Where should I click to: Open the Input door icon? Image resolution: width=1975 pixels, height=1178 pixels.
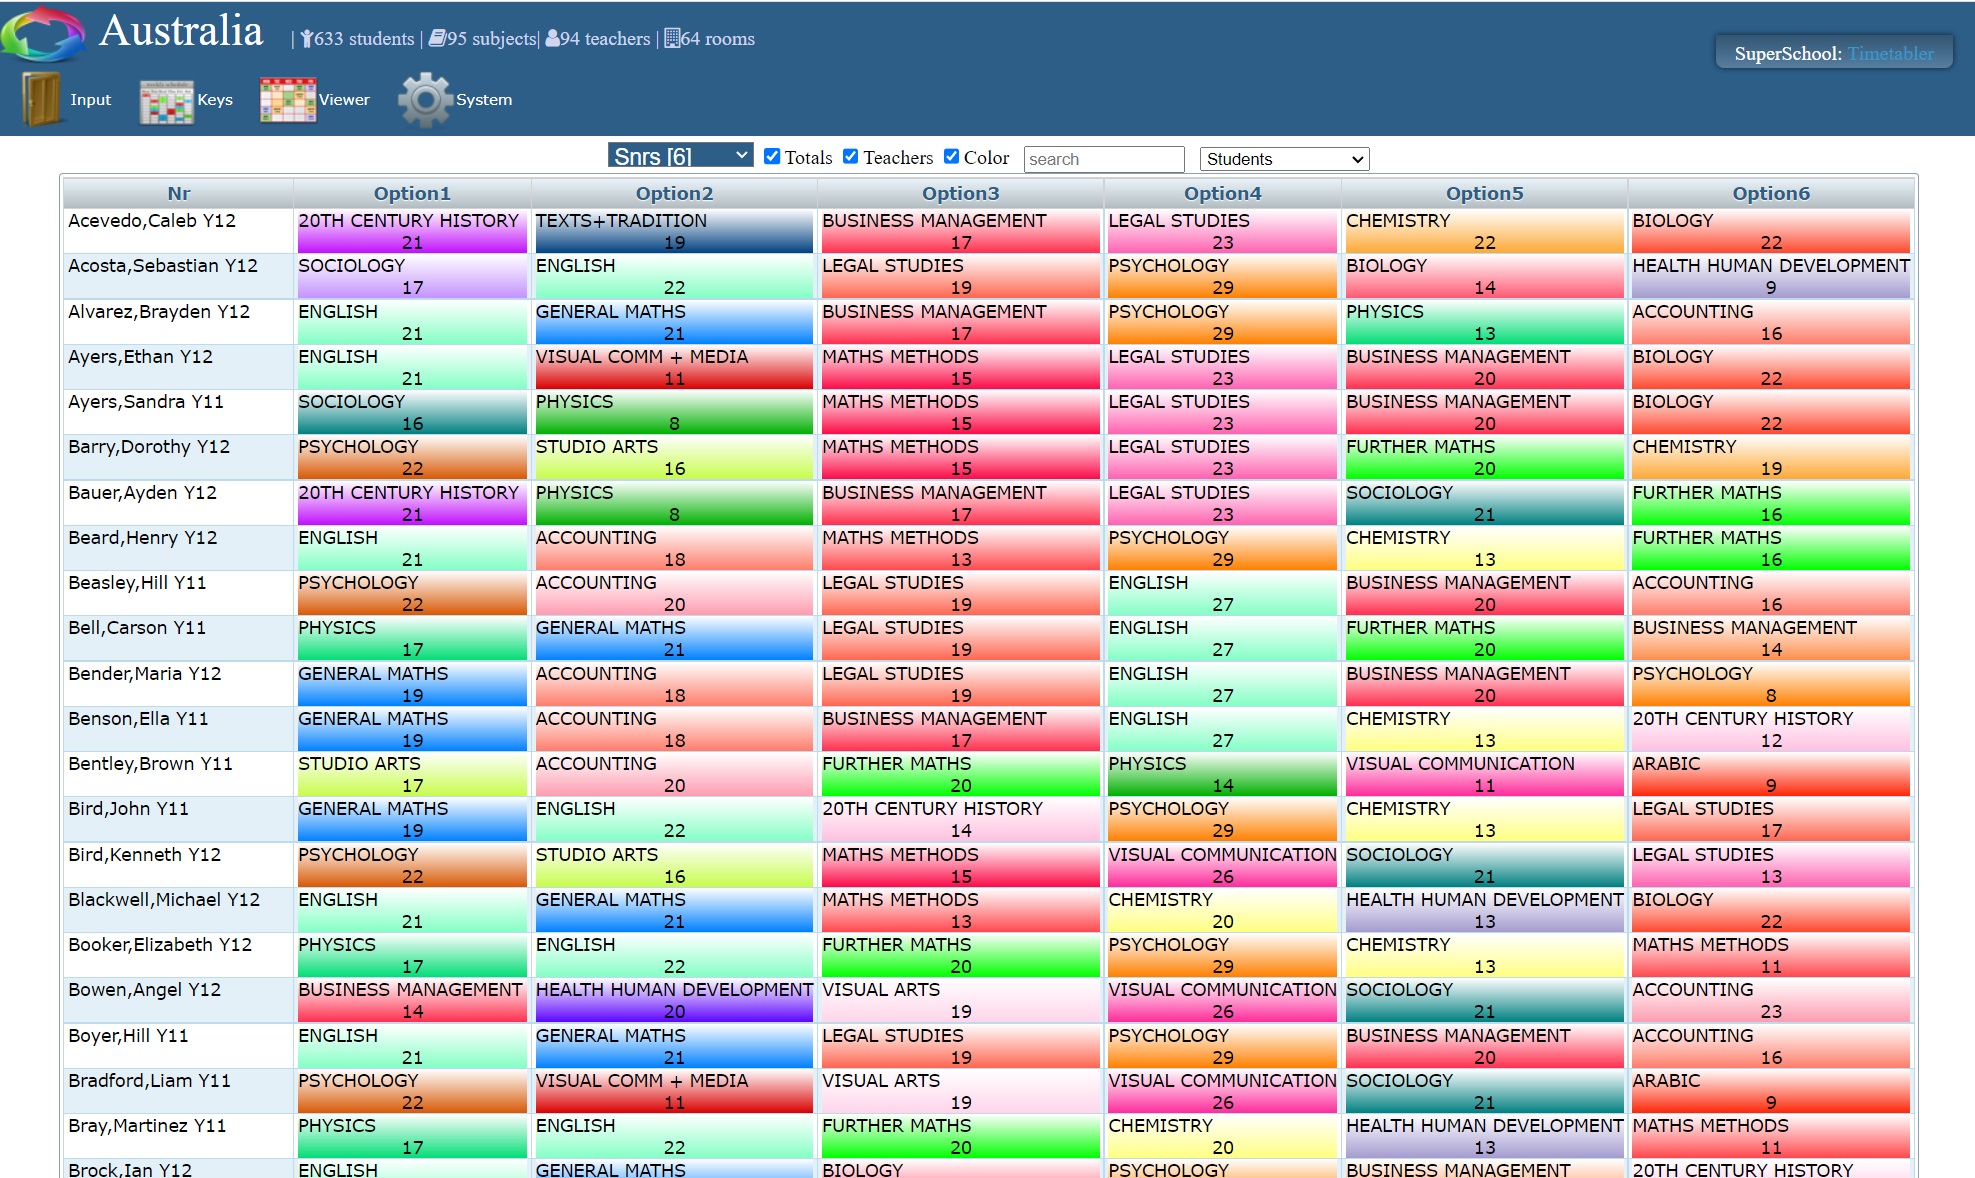click(41, 99)
